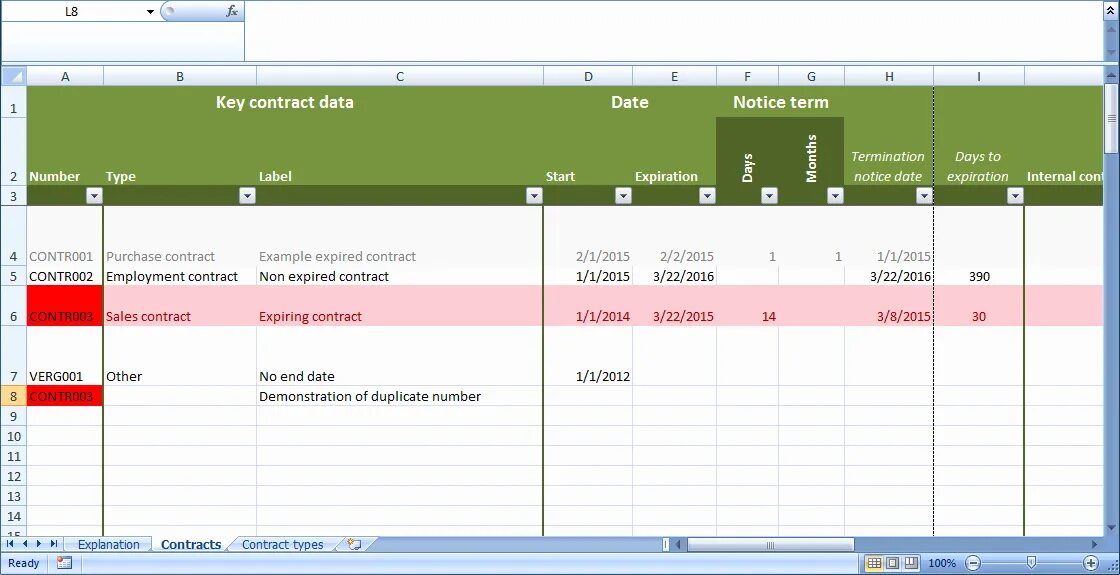This screenshot has height=575, width=1120.
Task: Open the Months notice filter dropdown
Action: (x=835, y=196)
